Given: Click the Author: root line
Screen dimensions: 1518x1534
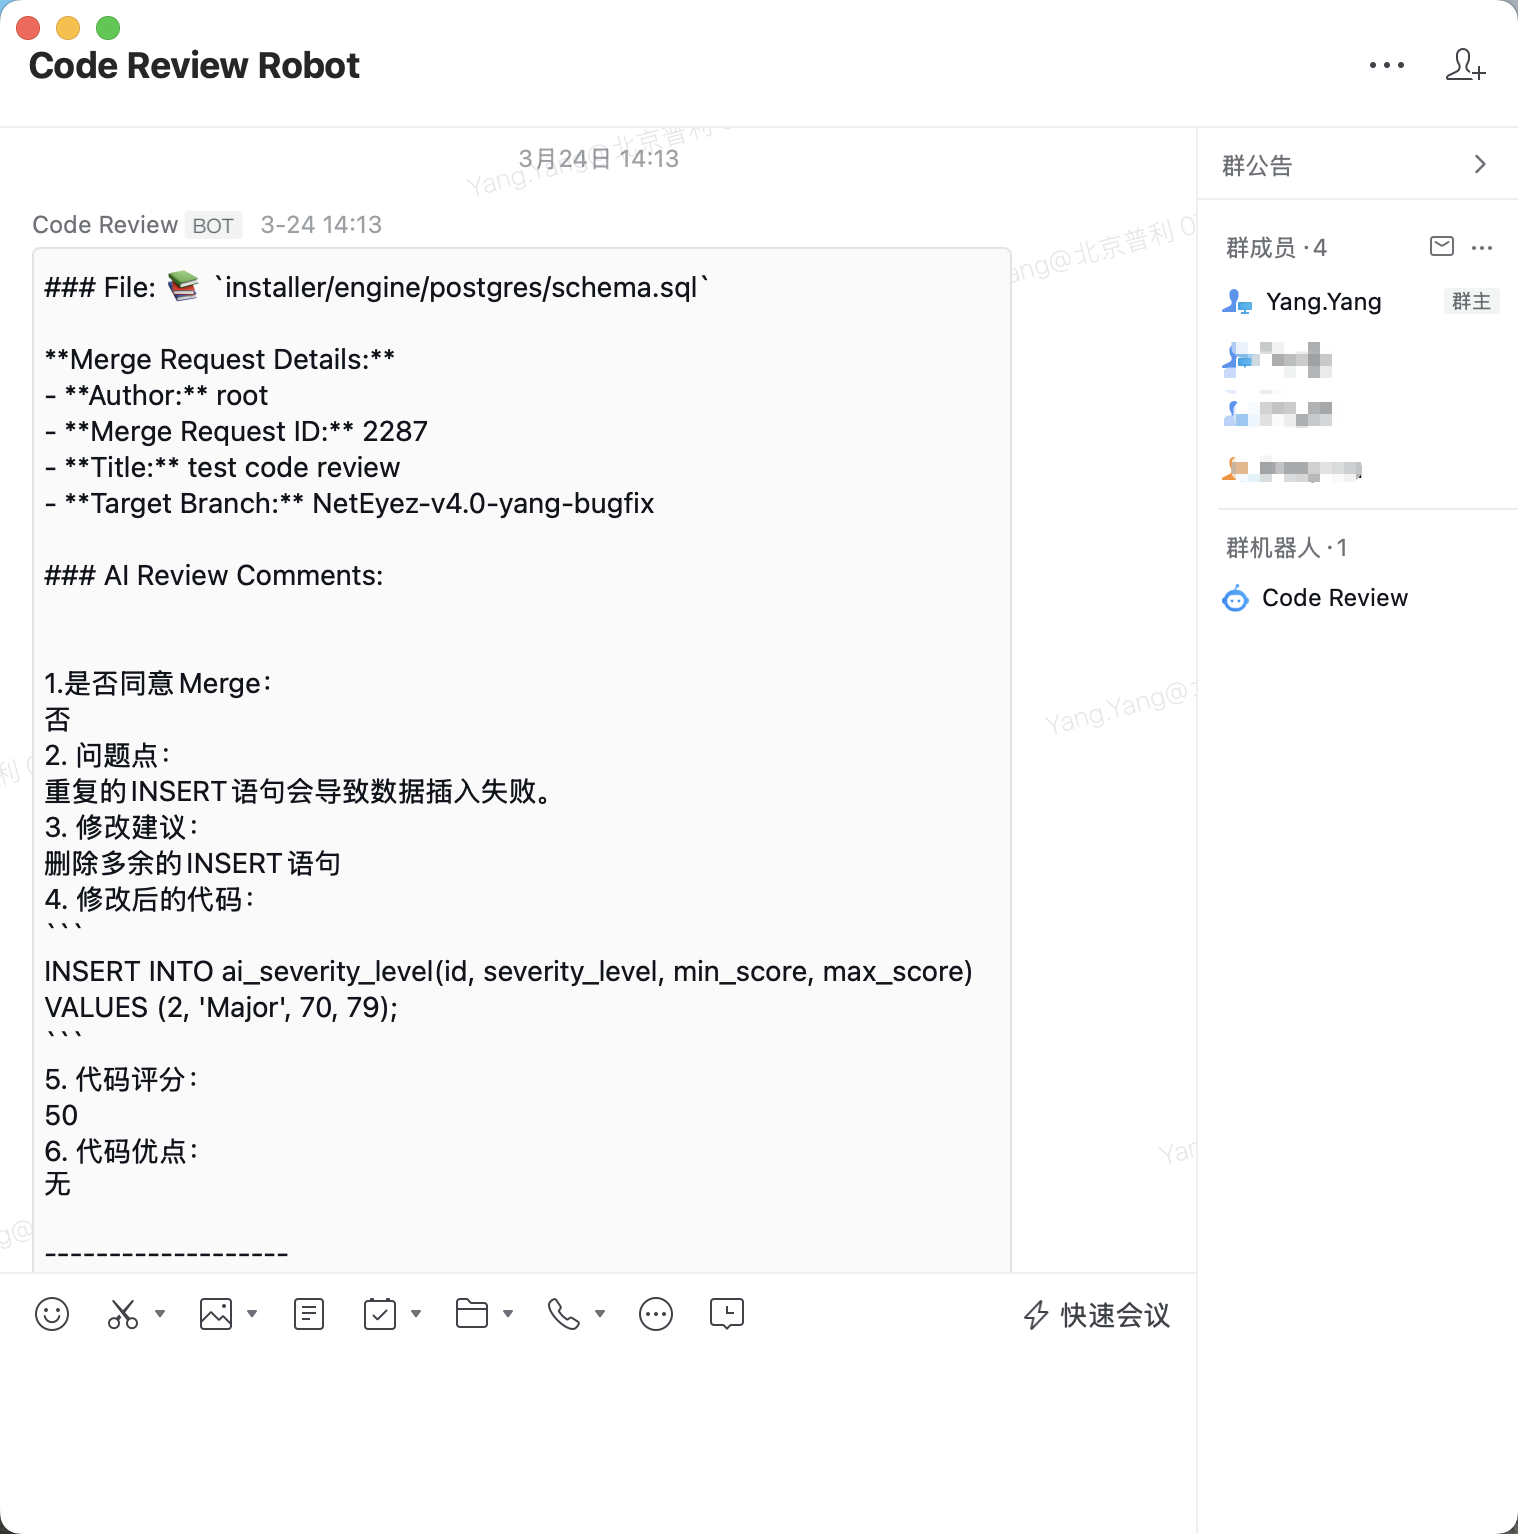Looking at the screenshot, I should (x=156, y=395).
